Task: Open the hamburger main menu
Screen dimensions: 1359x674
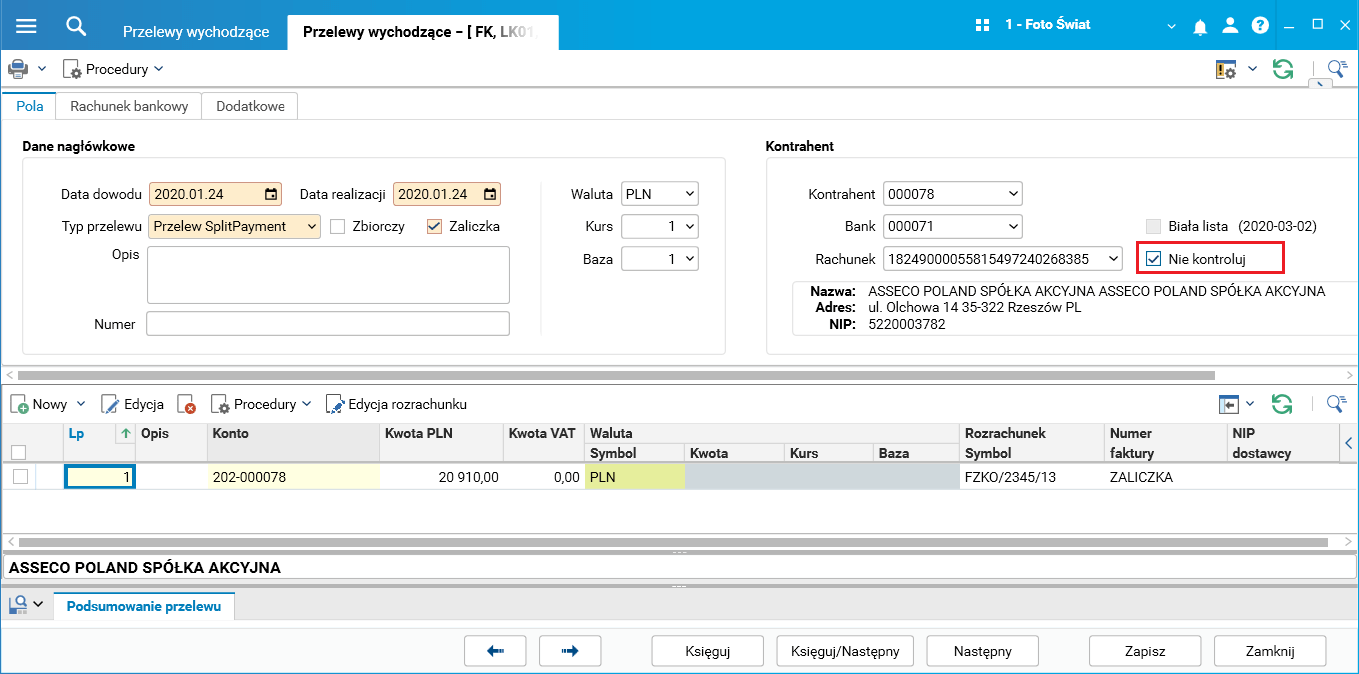Action: [26, 26]
